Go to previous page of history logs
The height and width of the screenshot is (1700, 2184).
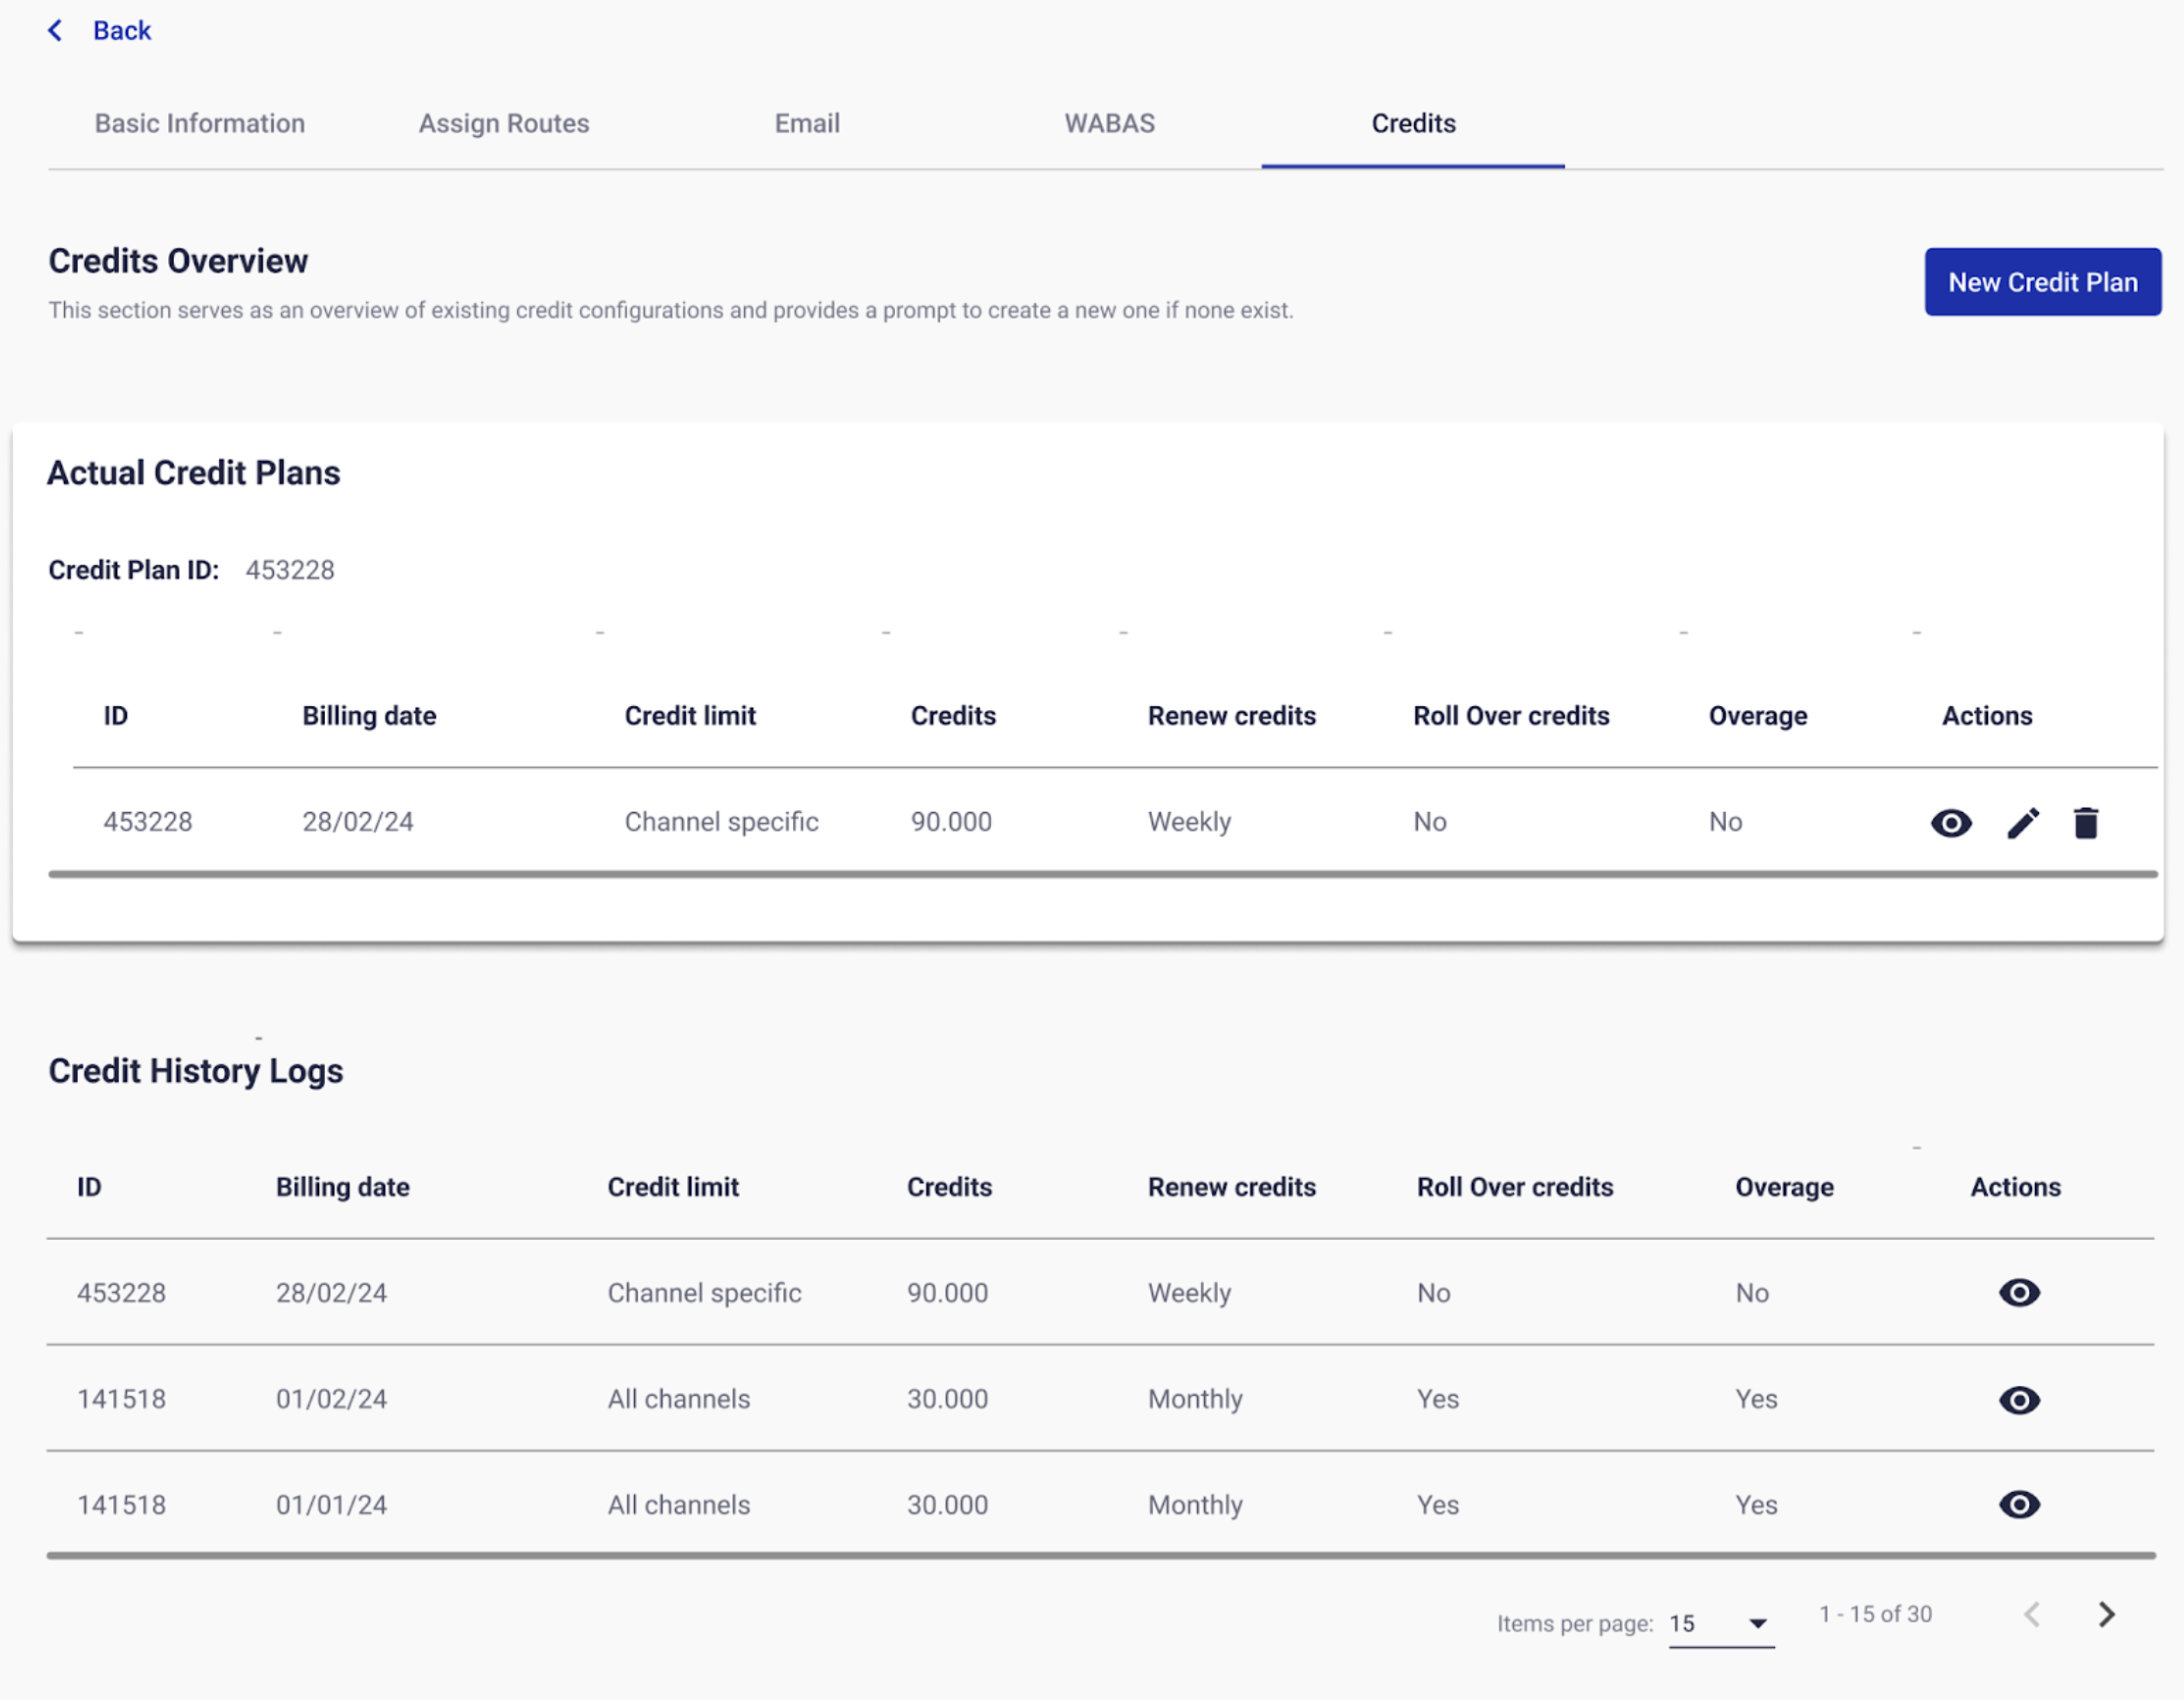(x=2031, y=1614)
